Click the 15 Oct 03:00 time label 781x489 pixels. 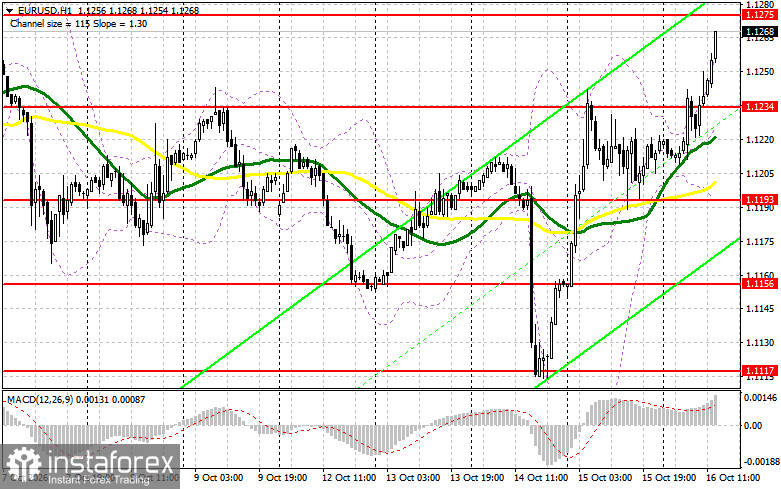click(x=605, y=478)
